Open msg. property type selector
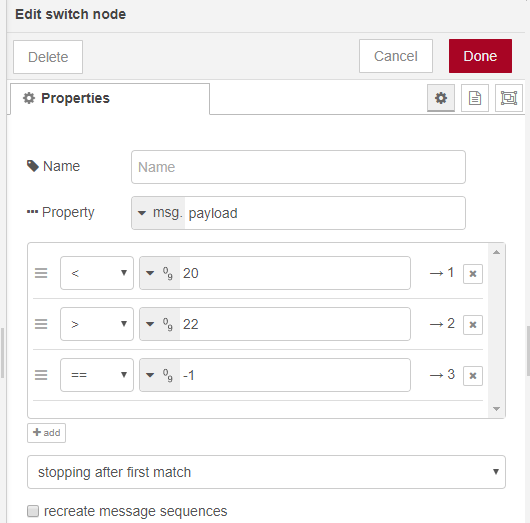 [159, 213]
